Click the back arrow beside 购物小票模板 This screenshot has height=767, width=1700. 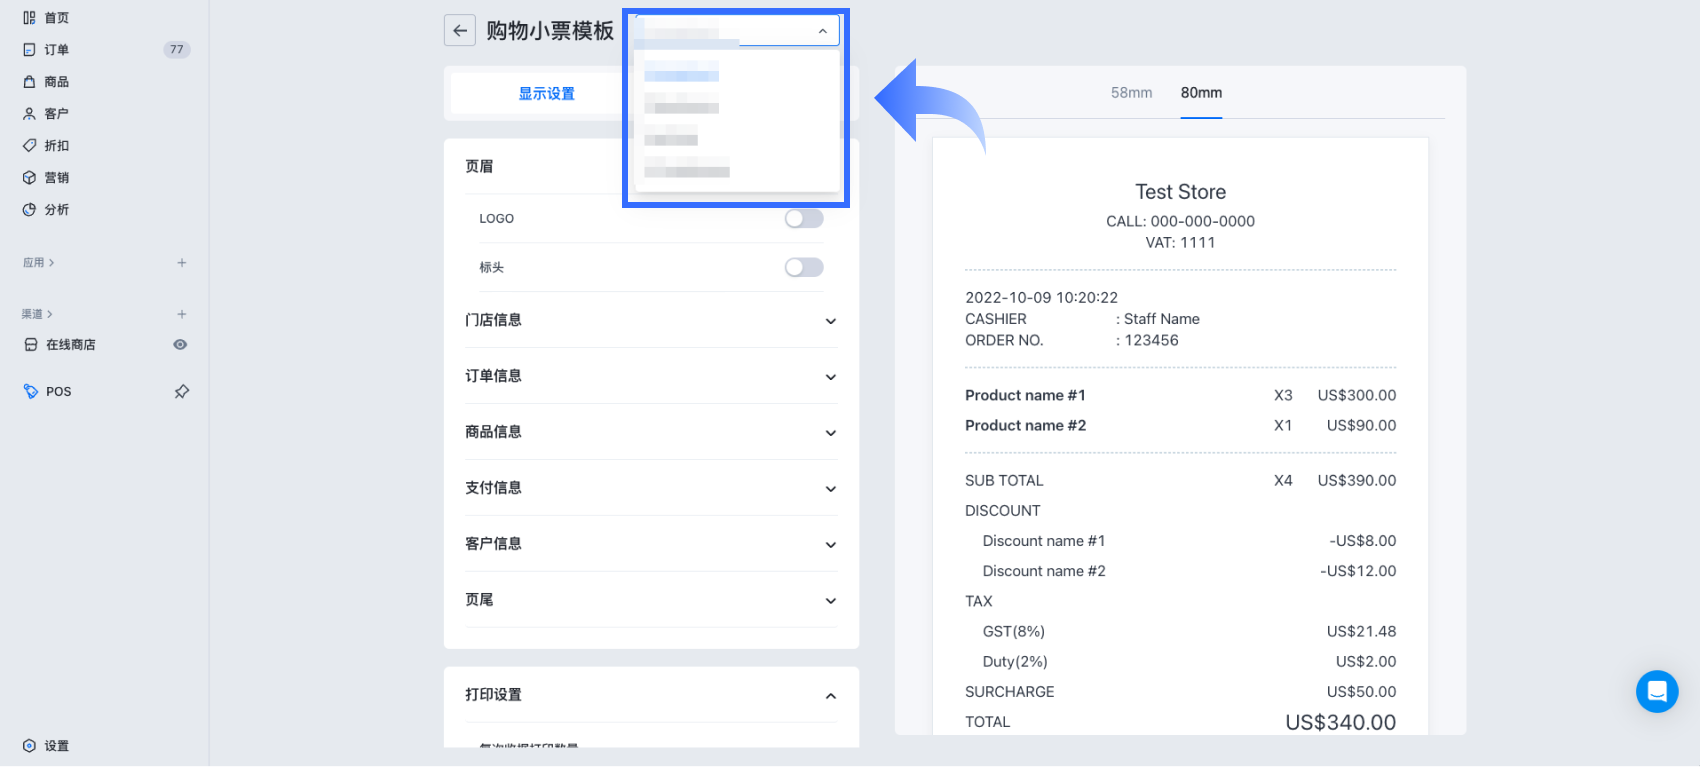click(x=460, y=31)
